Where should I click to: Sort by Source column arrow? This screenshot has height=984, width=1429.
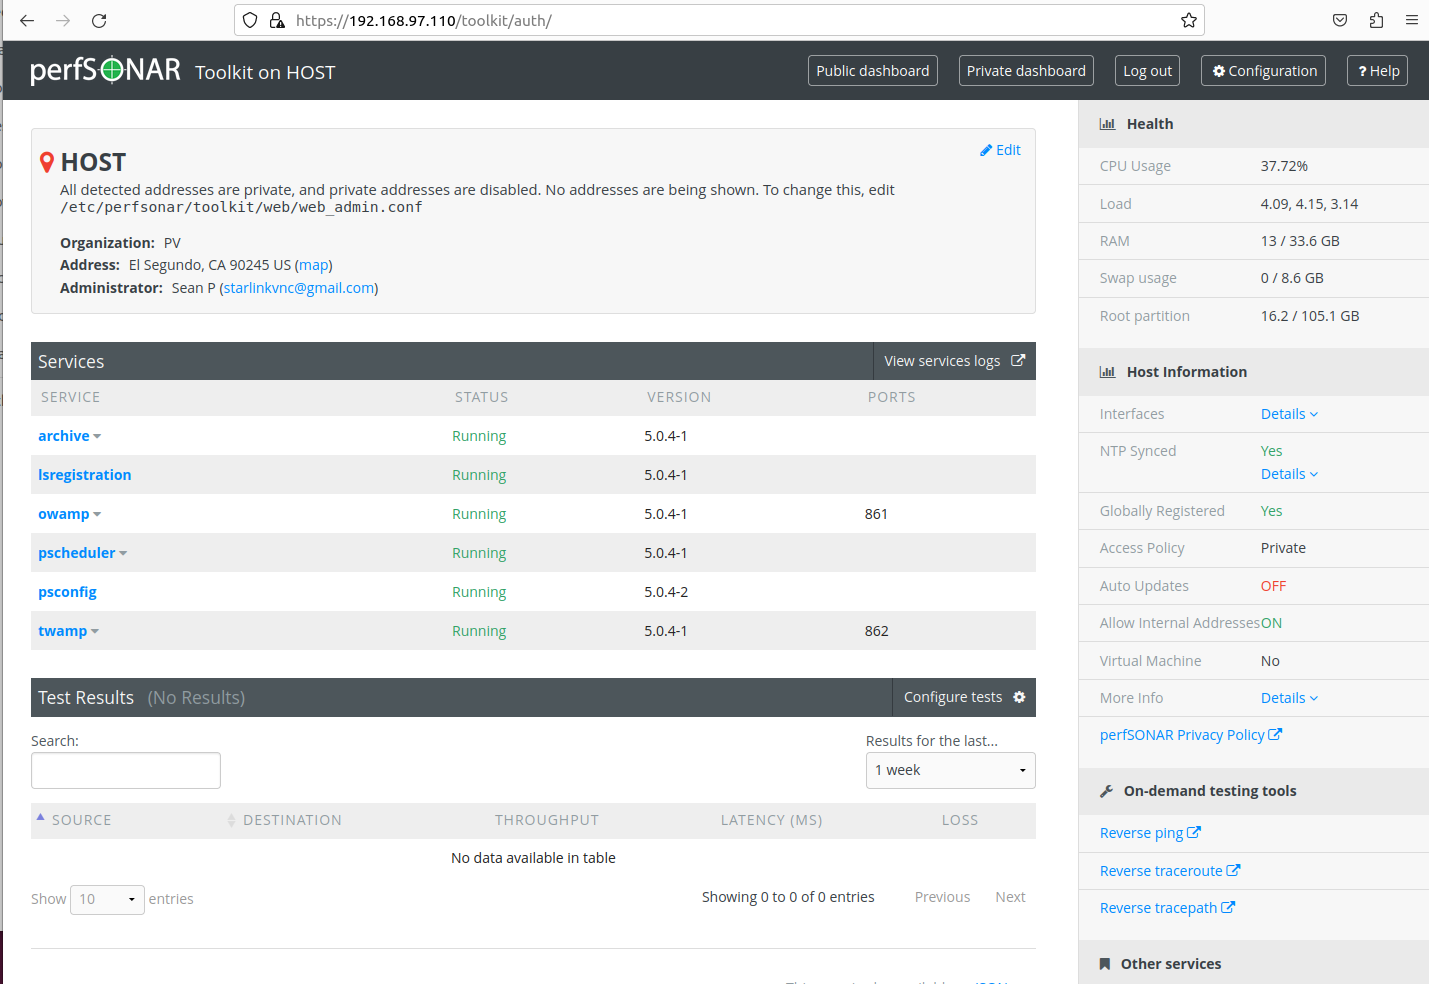click(41, 817)
